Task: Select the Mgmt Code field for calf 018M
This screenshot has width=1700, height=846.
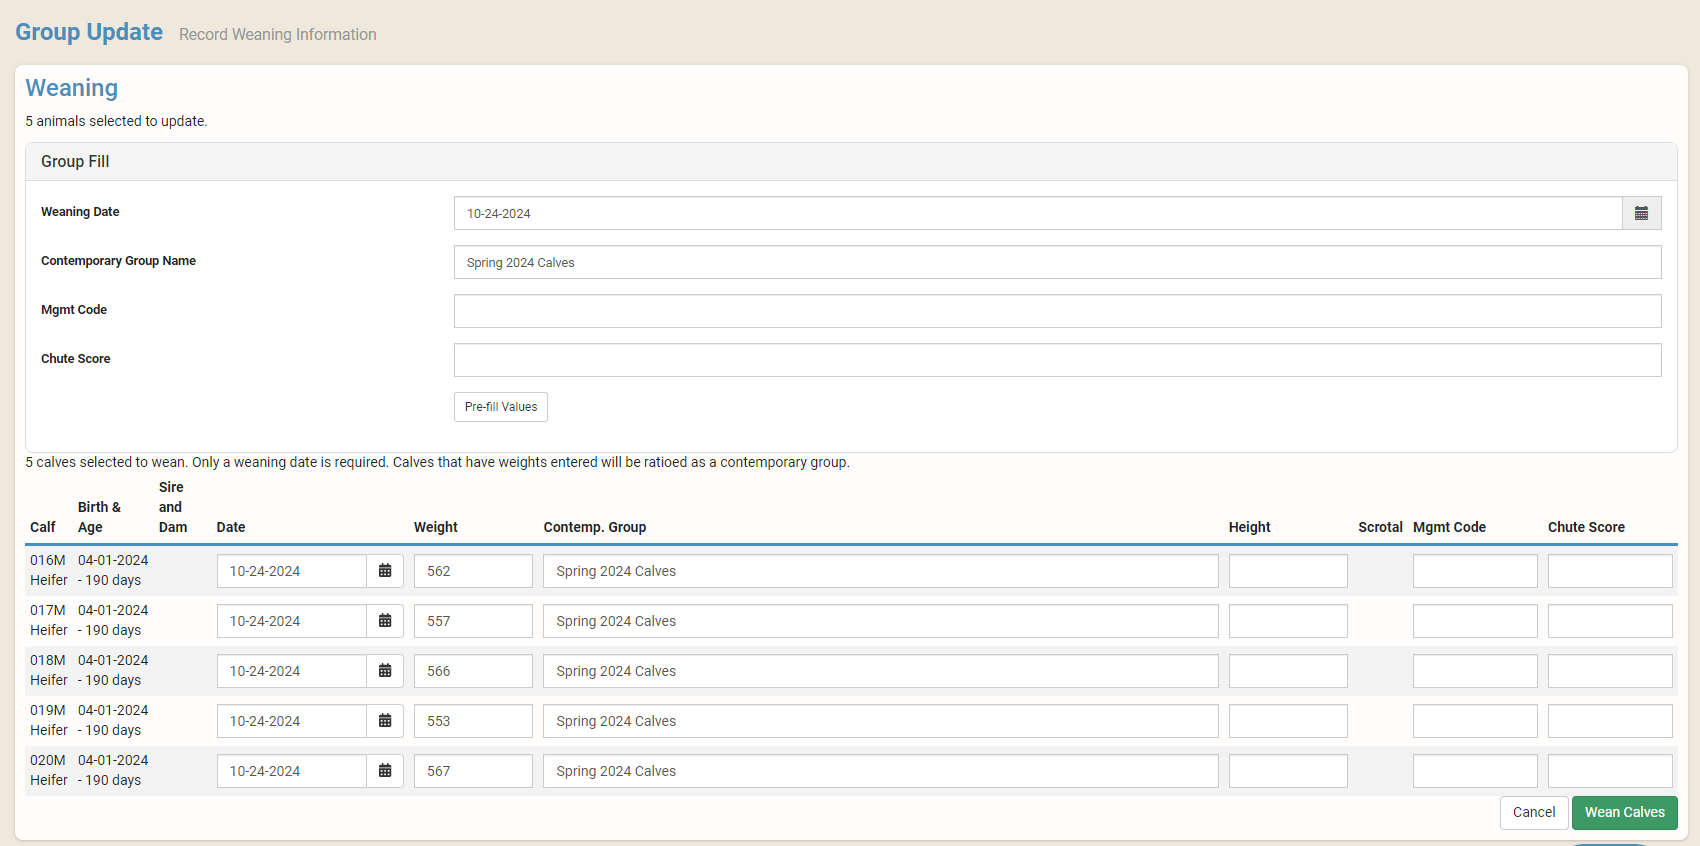Action: pos(1475,671)
